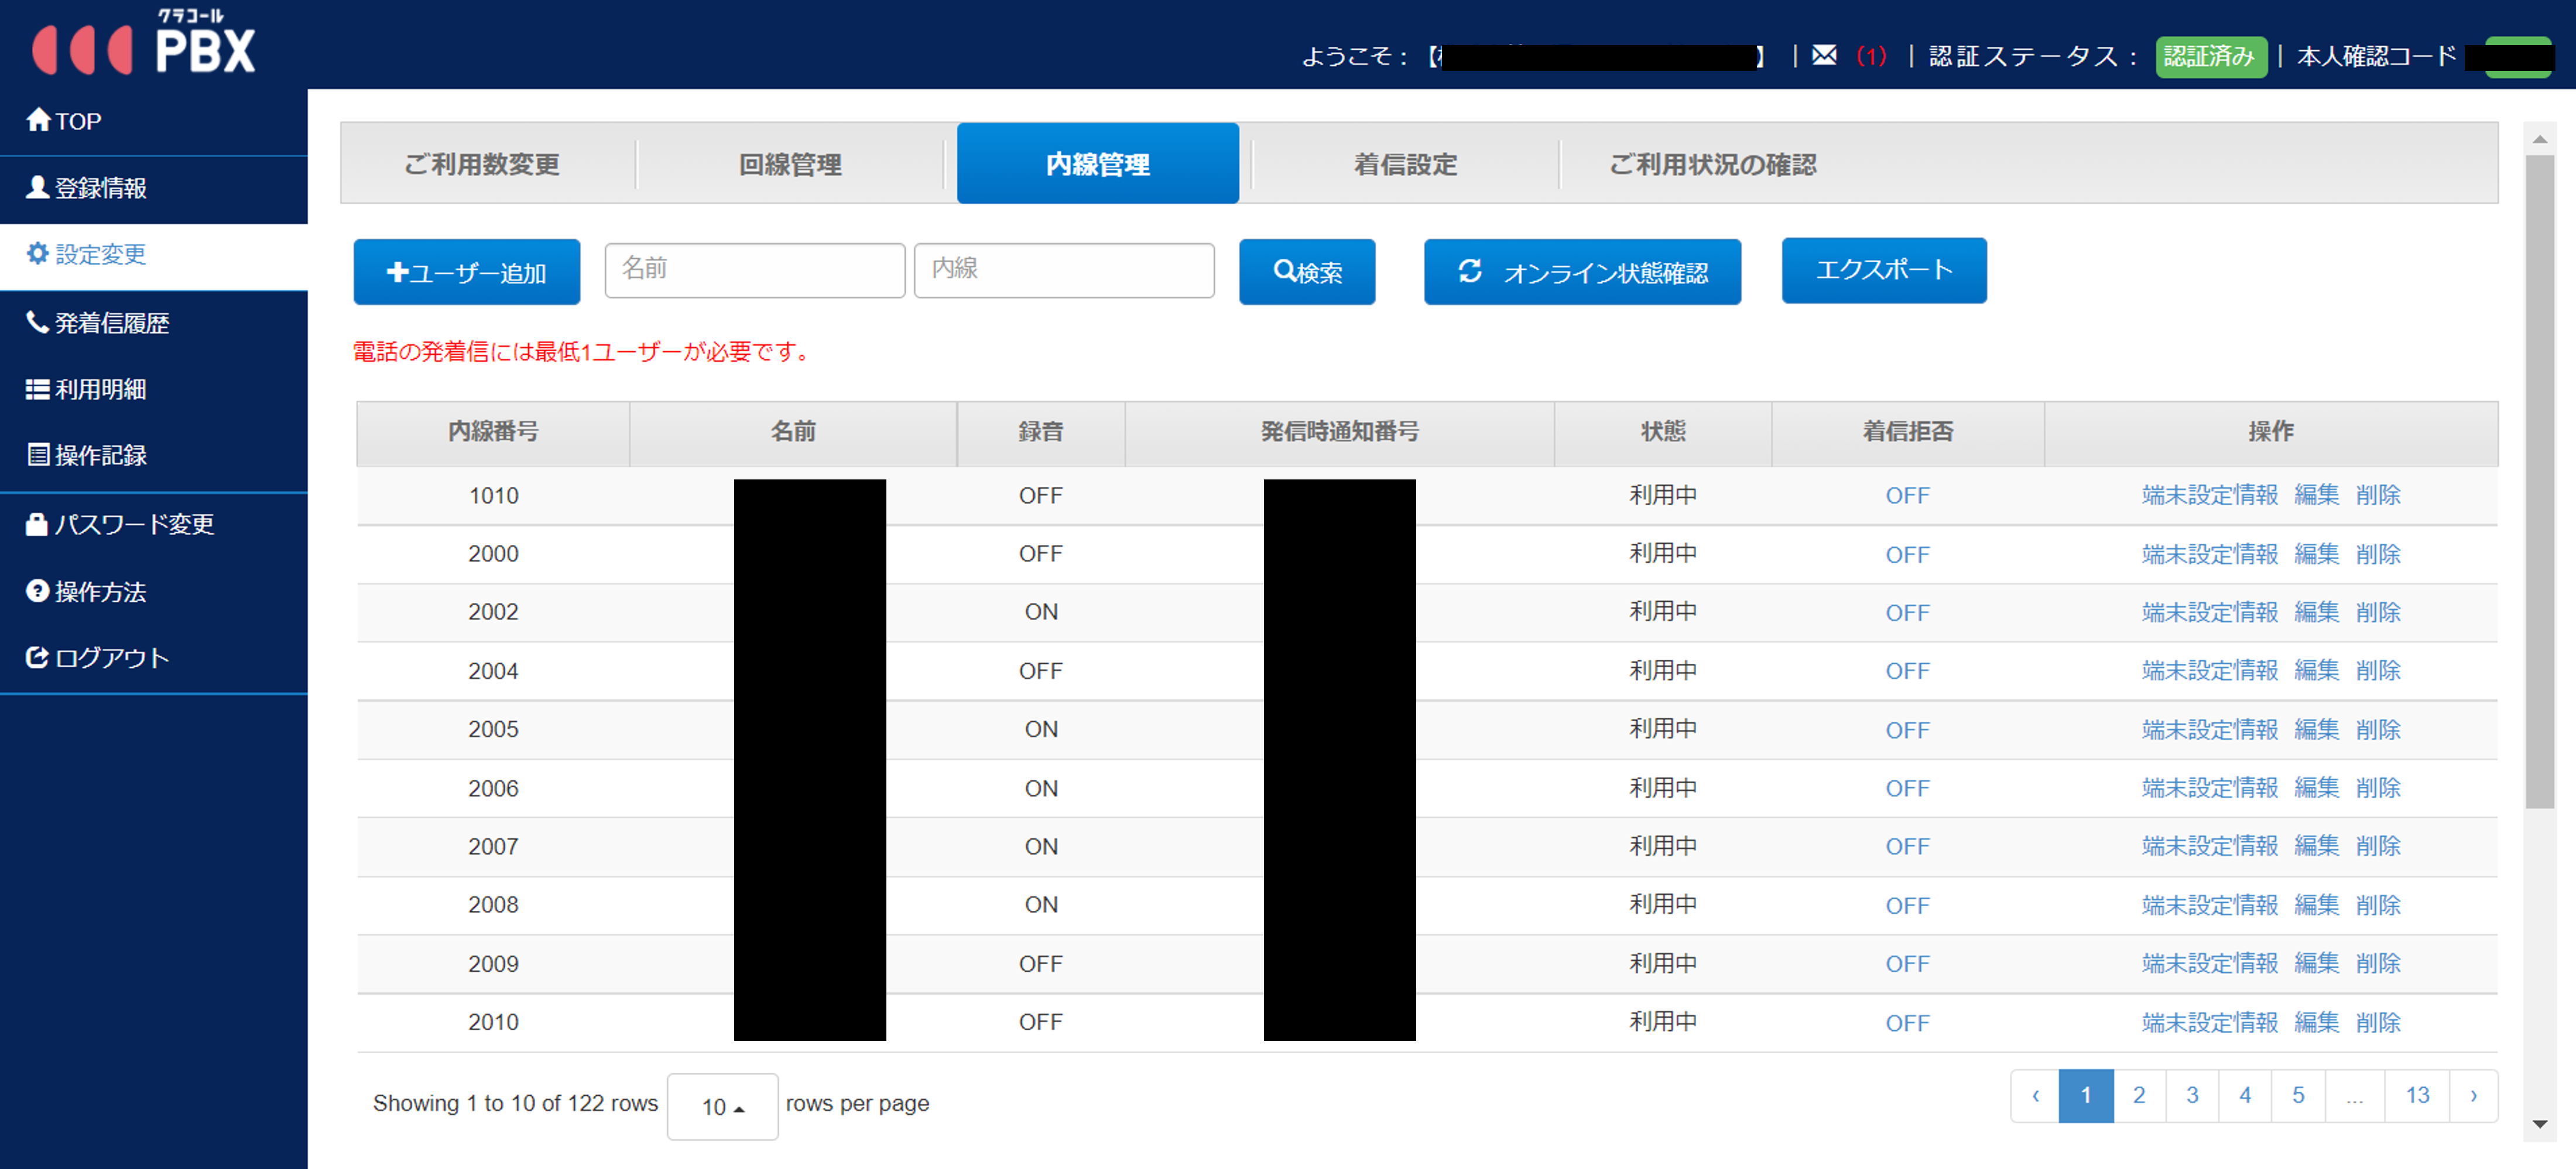Image resolution: width=2576 pixels, height=1169 pixels.
Task: Open the rows per page dropdown
Action: coord(722,1106)
